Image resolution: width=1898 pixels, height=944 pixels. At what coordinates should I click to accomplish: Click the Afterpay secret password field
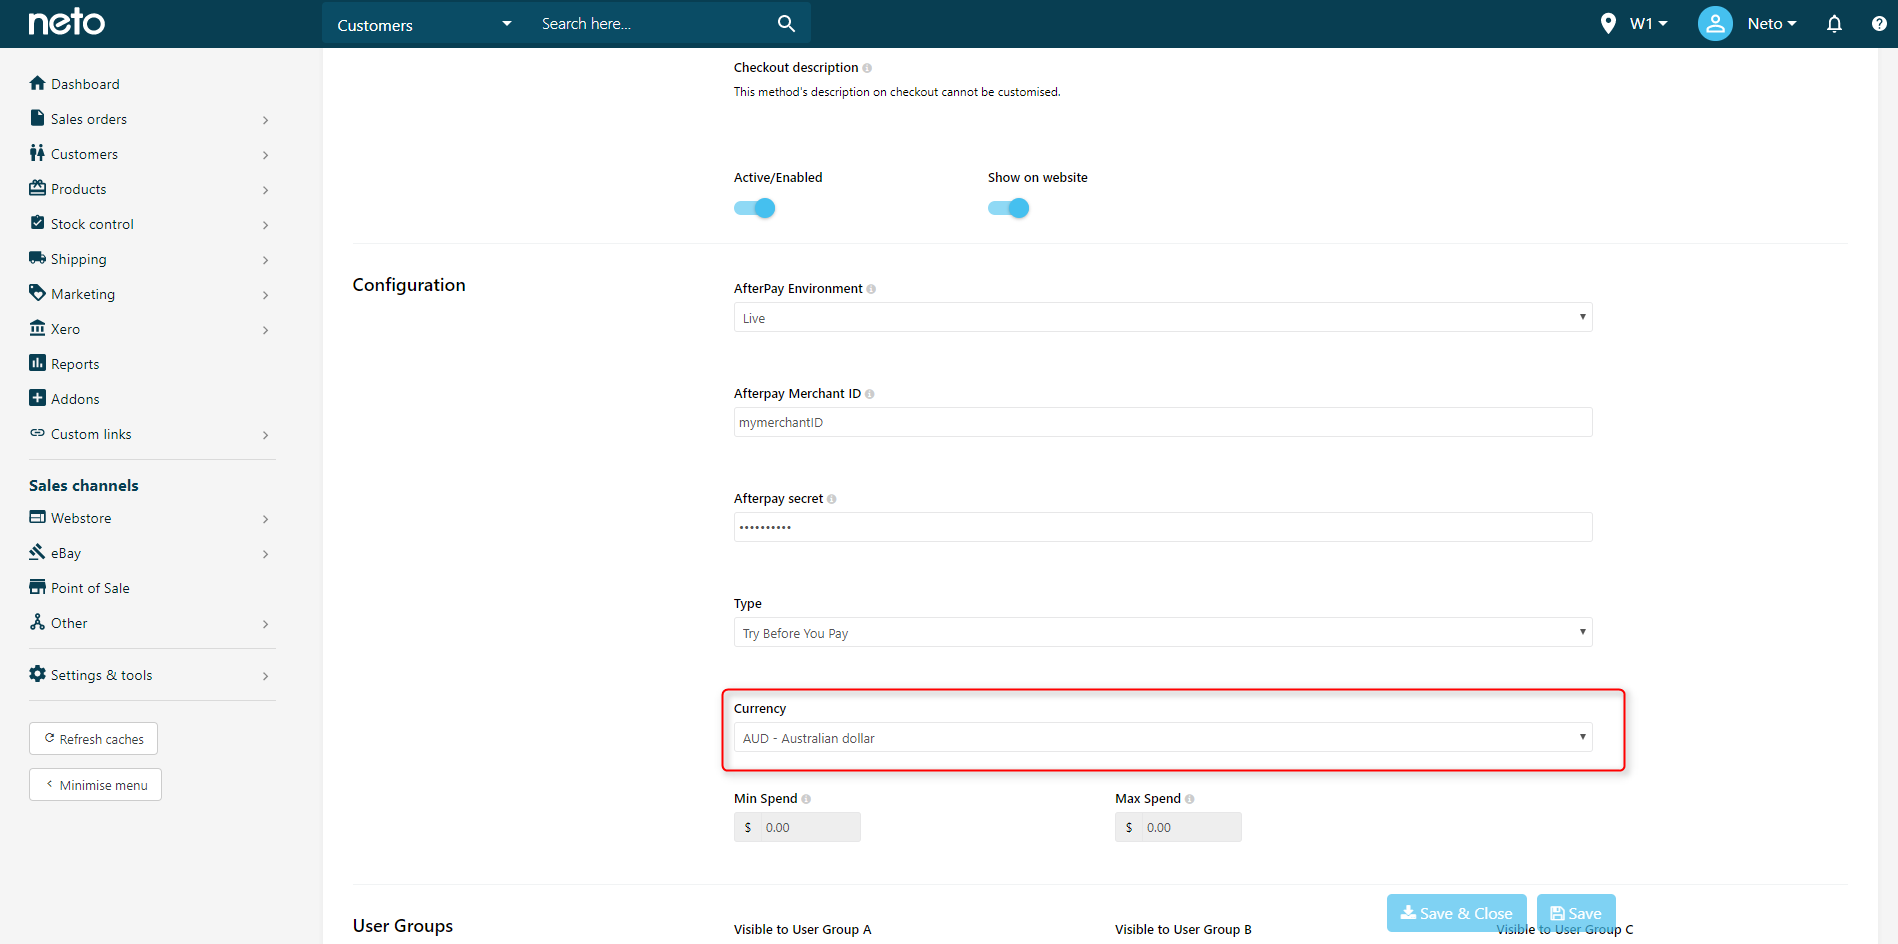coord(1163,528)
